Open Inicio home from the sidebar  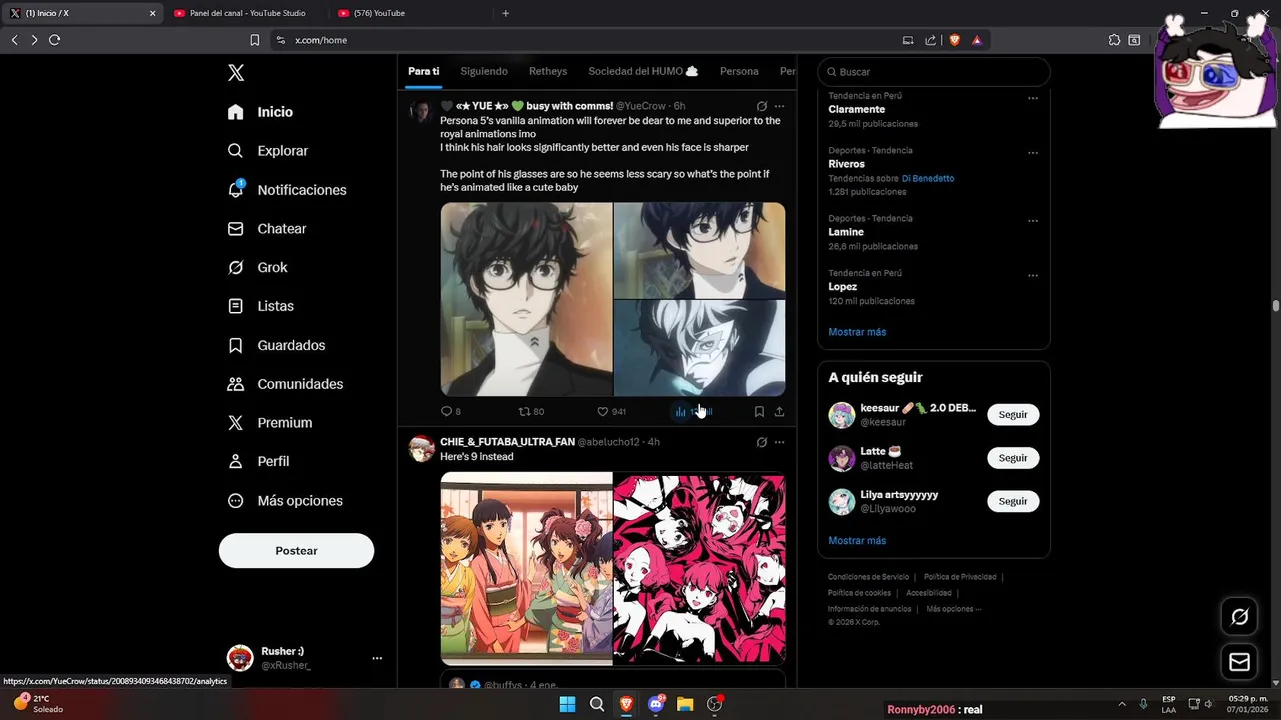coord(260,112)
